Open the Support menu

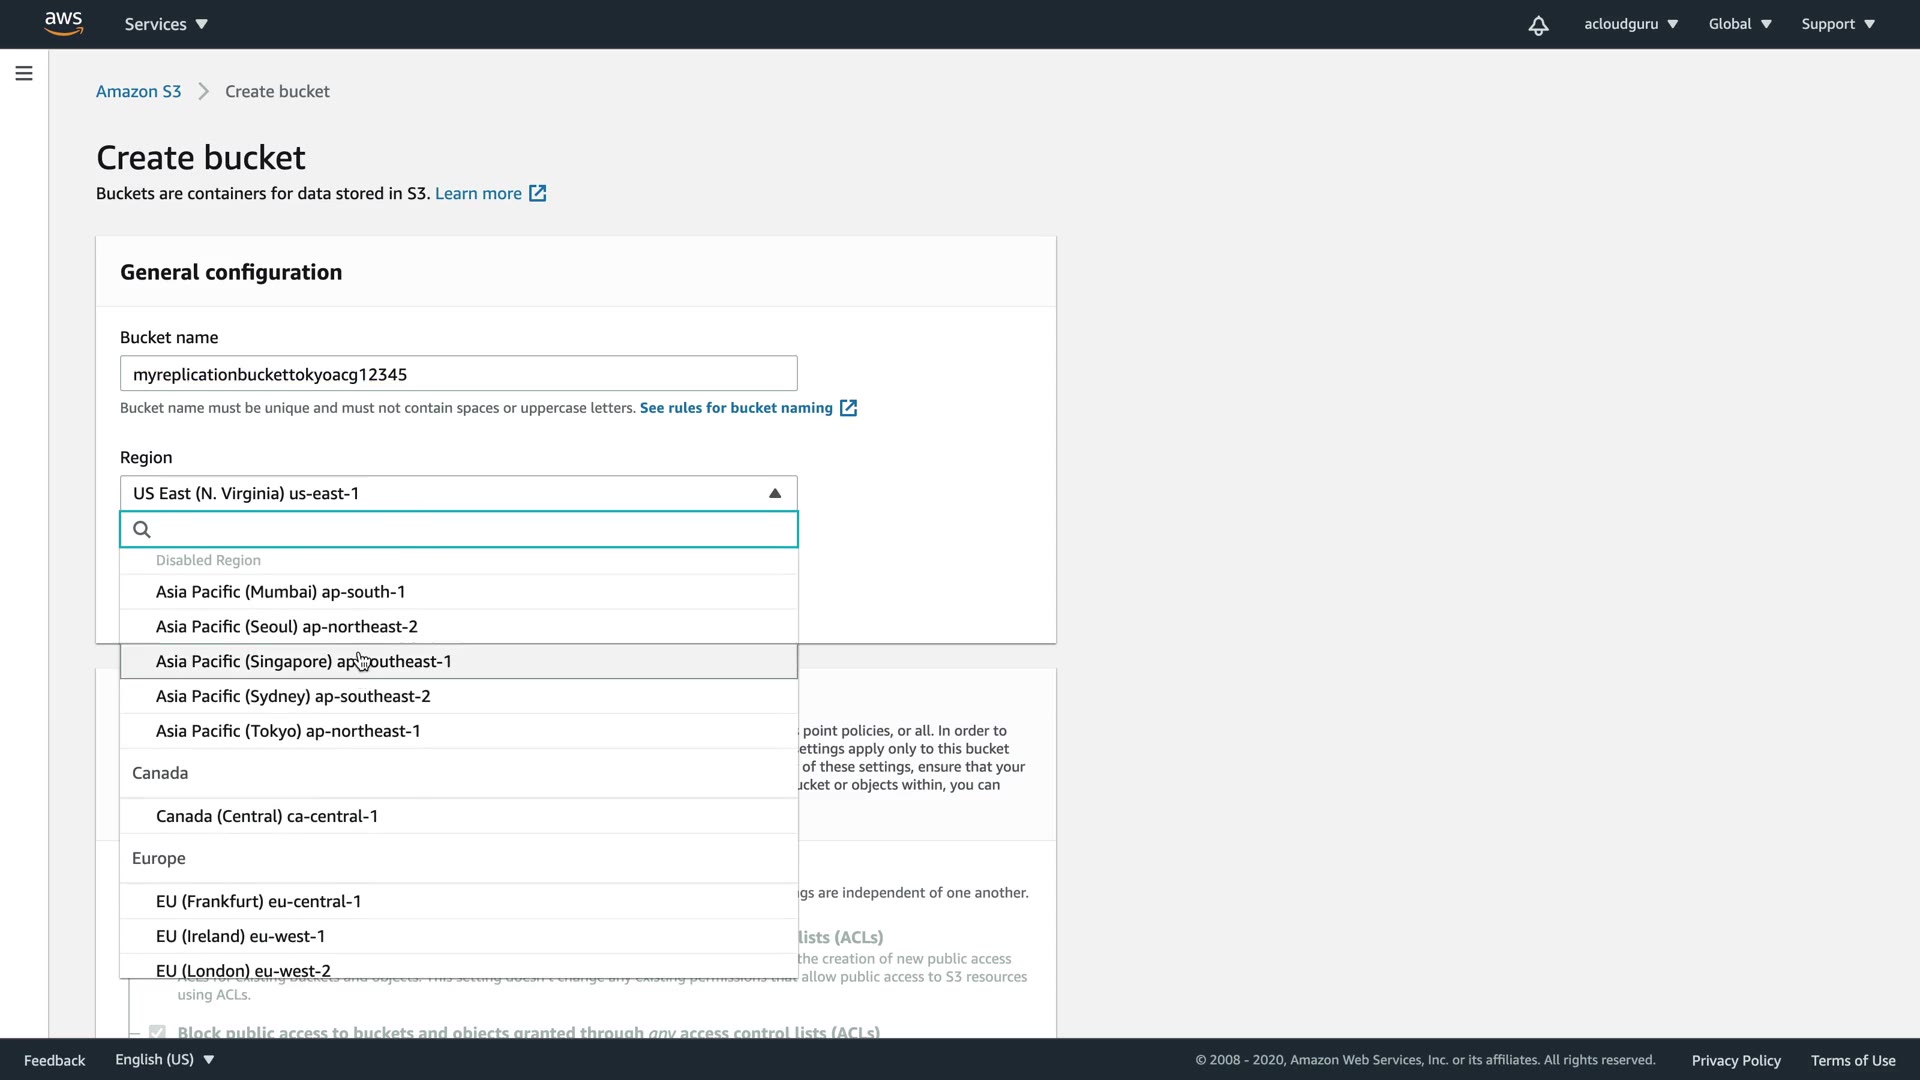point(1837,24)
